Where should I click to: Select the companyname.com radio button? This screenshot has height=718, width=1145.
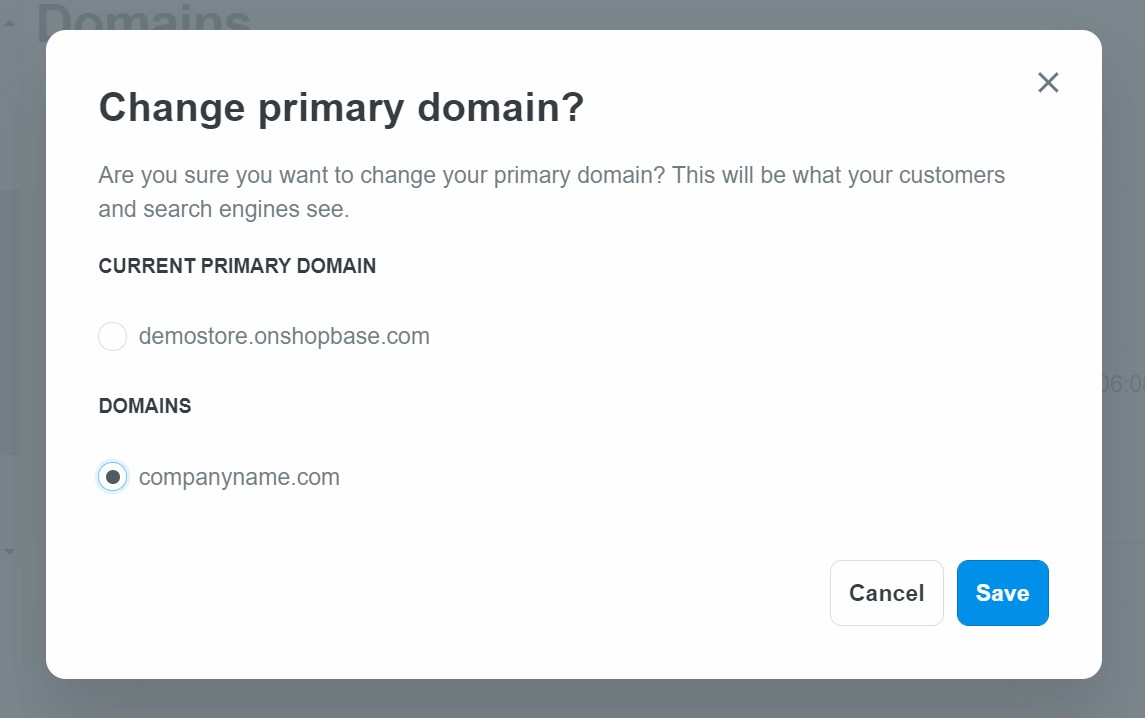pos(113,477)
